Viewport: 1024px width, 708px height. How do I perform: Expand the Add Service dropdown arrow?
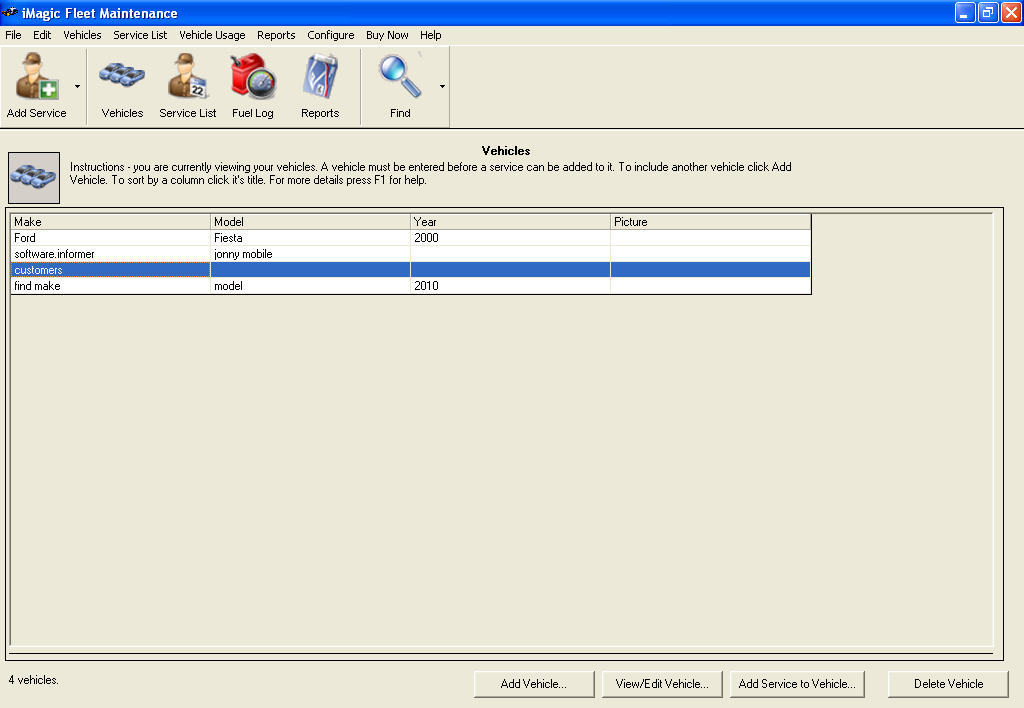click(77, 86)
